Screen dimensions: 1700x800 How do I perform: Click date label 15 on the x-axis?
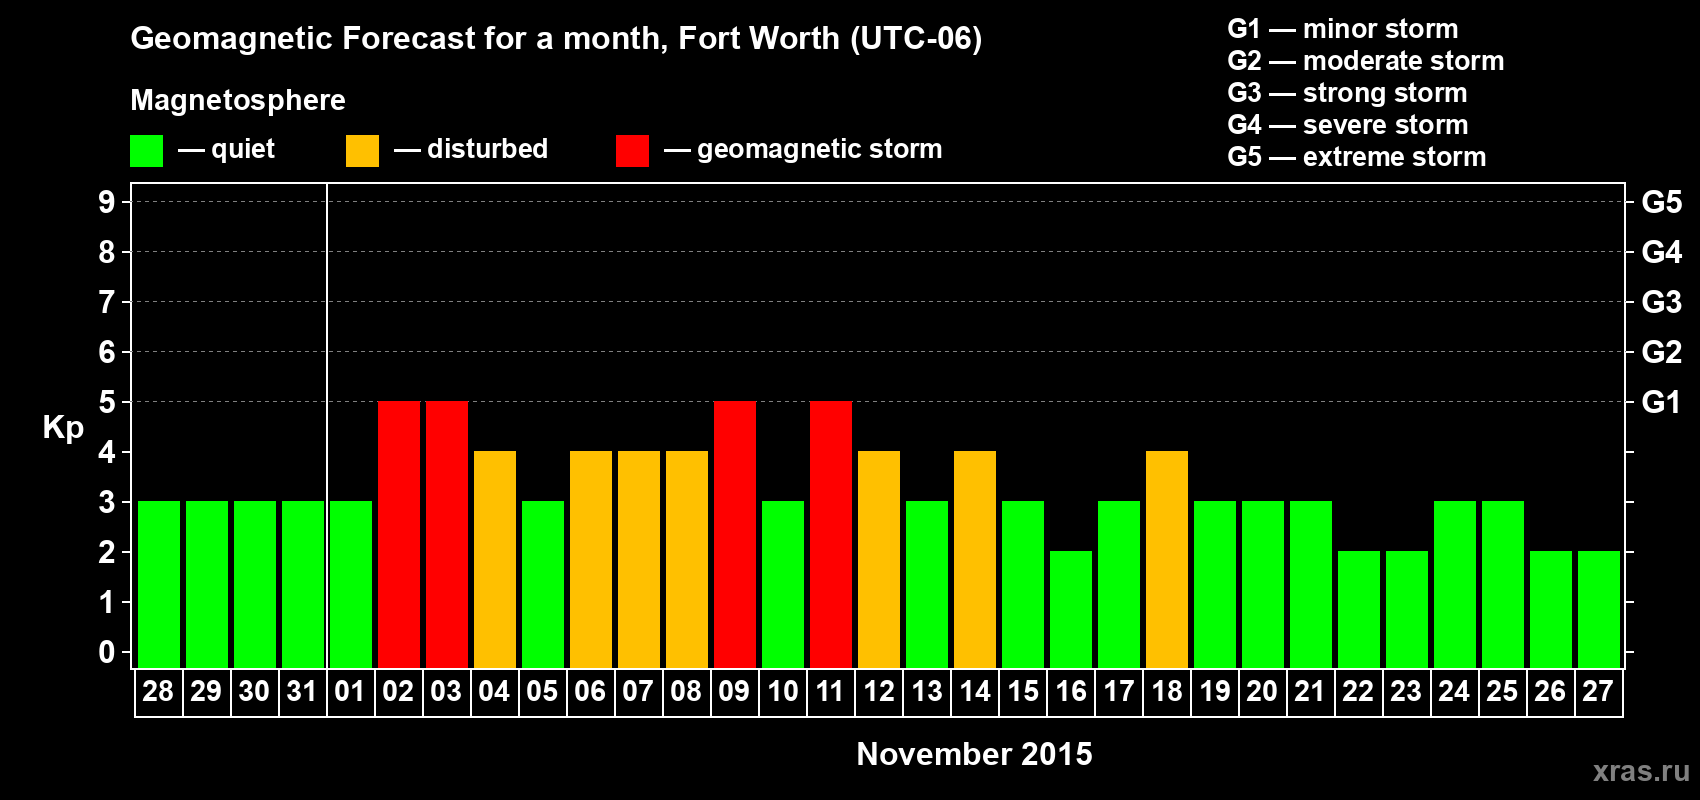pyautogui.click(x=1023, y=691)
